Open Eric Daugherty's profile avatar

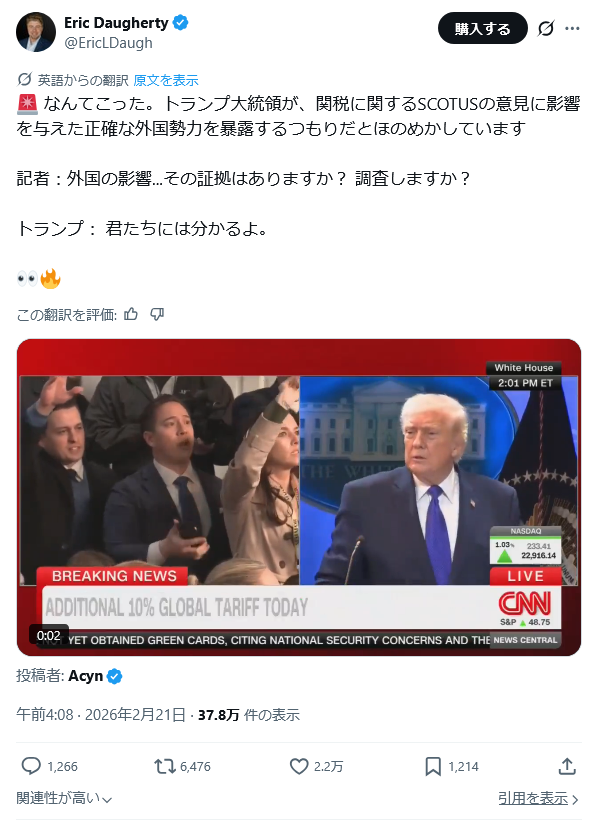(36, 32)
